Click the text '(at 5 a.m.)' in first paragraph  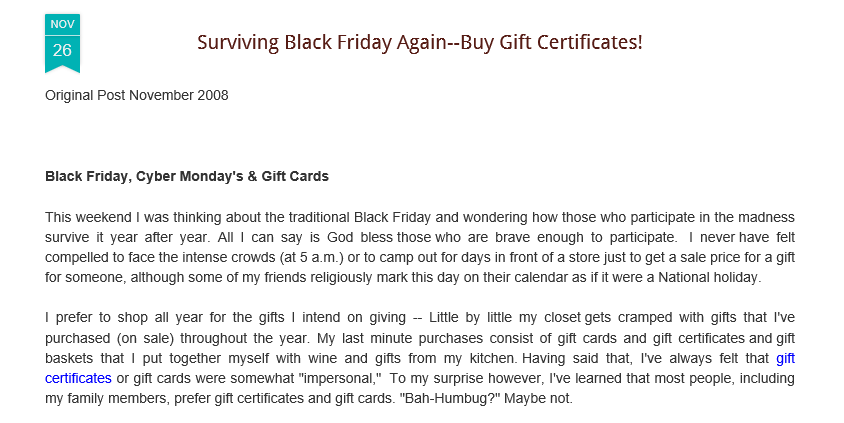click(x=312, y=258)
